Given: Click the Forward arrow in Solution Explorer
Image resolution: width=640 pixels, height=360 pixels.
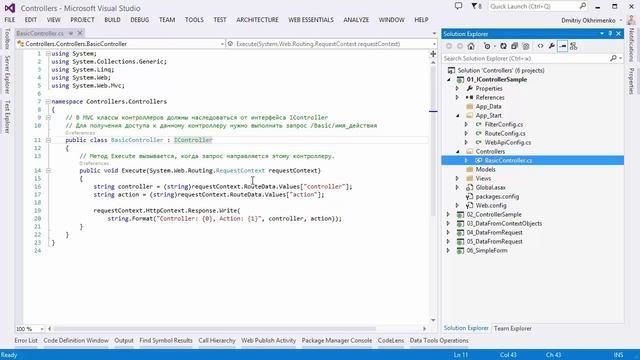Looking at the screenshot, I should pyautogui.click(x=460, y=46).
